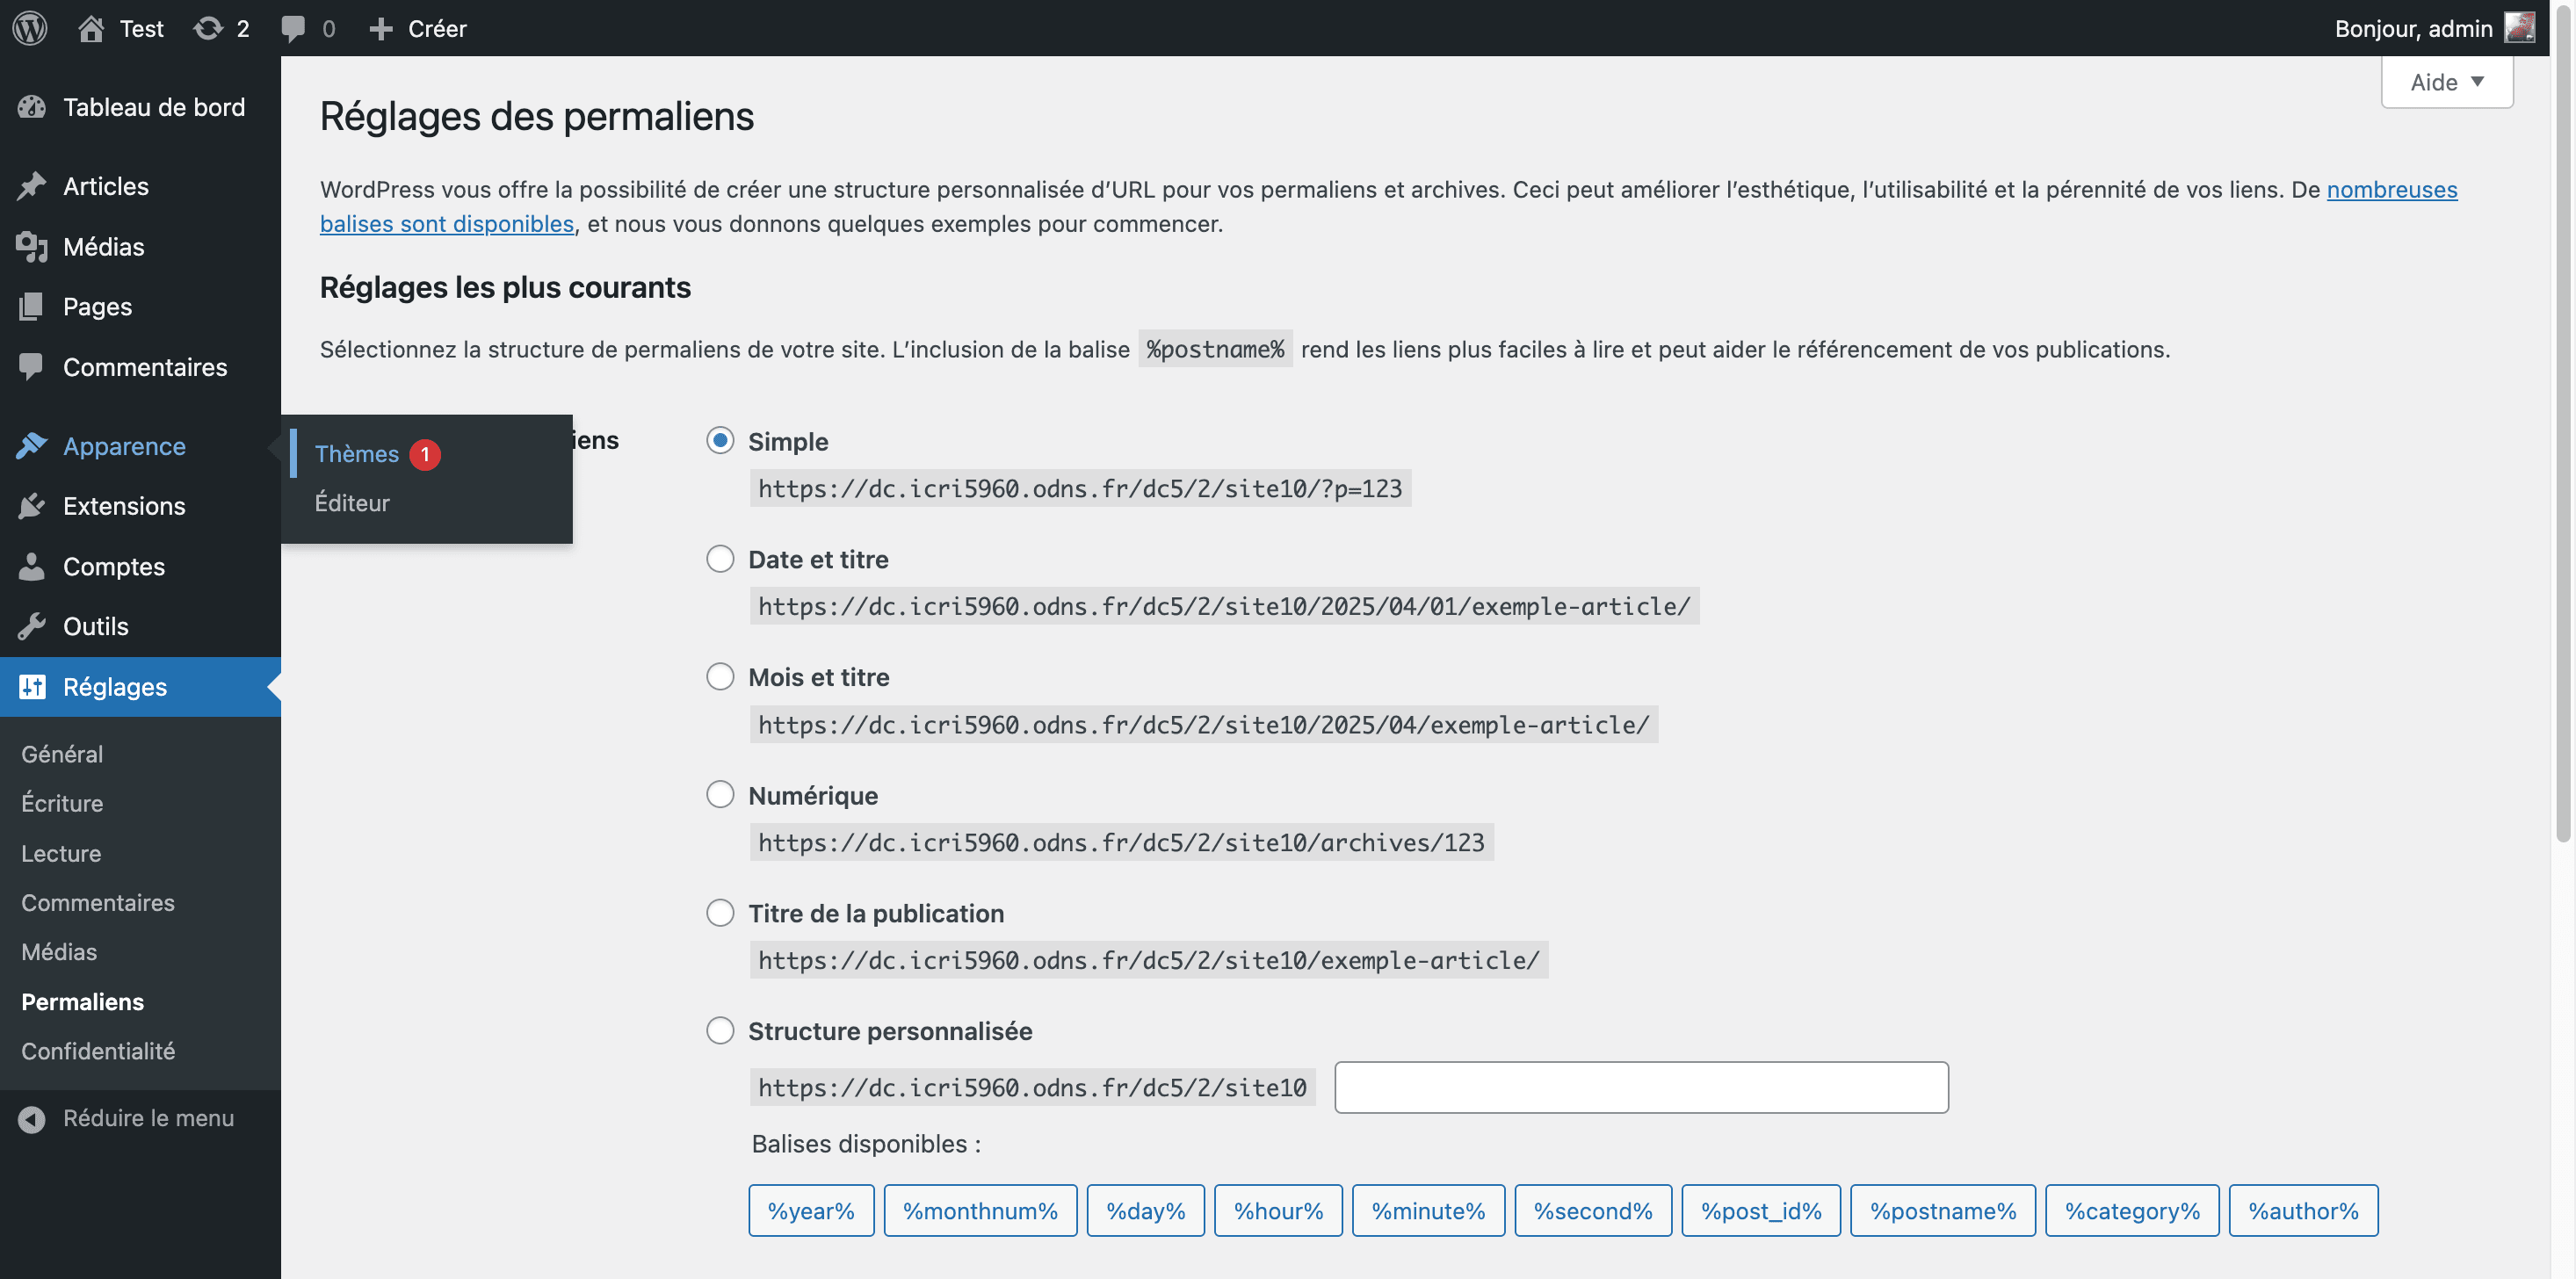Open Bonjour, admin account menu
Screen dimensions: 2576x1279
pyautogui.click(x=2434, y=28)
